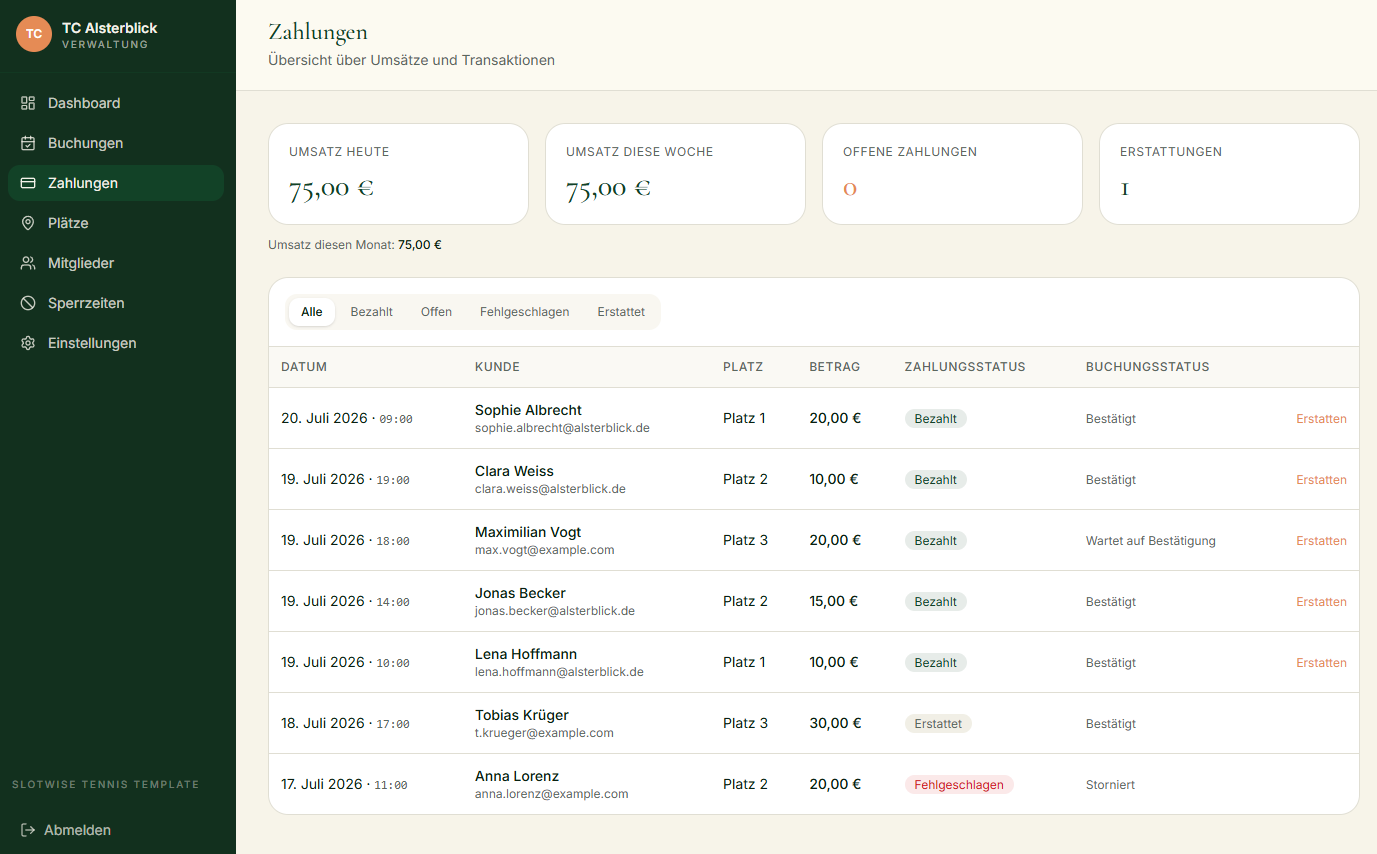
Task: Click Bezahlt badge in Lena Hoffmann row
Action: pos(936,663)
